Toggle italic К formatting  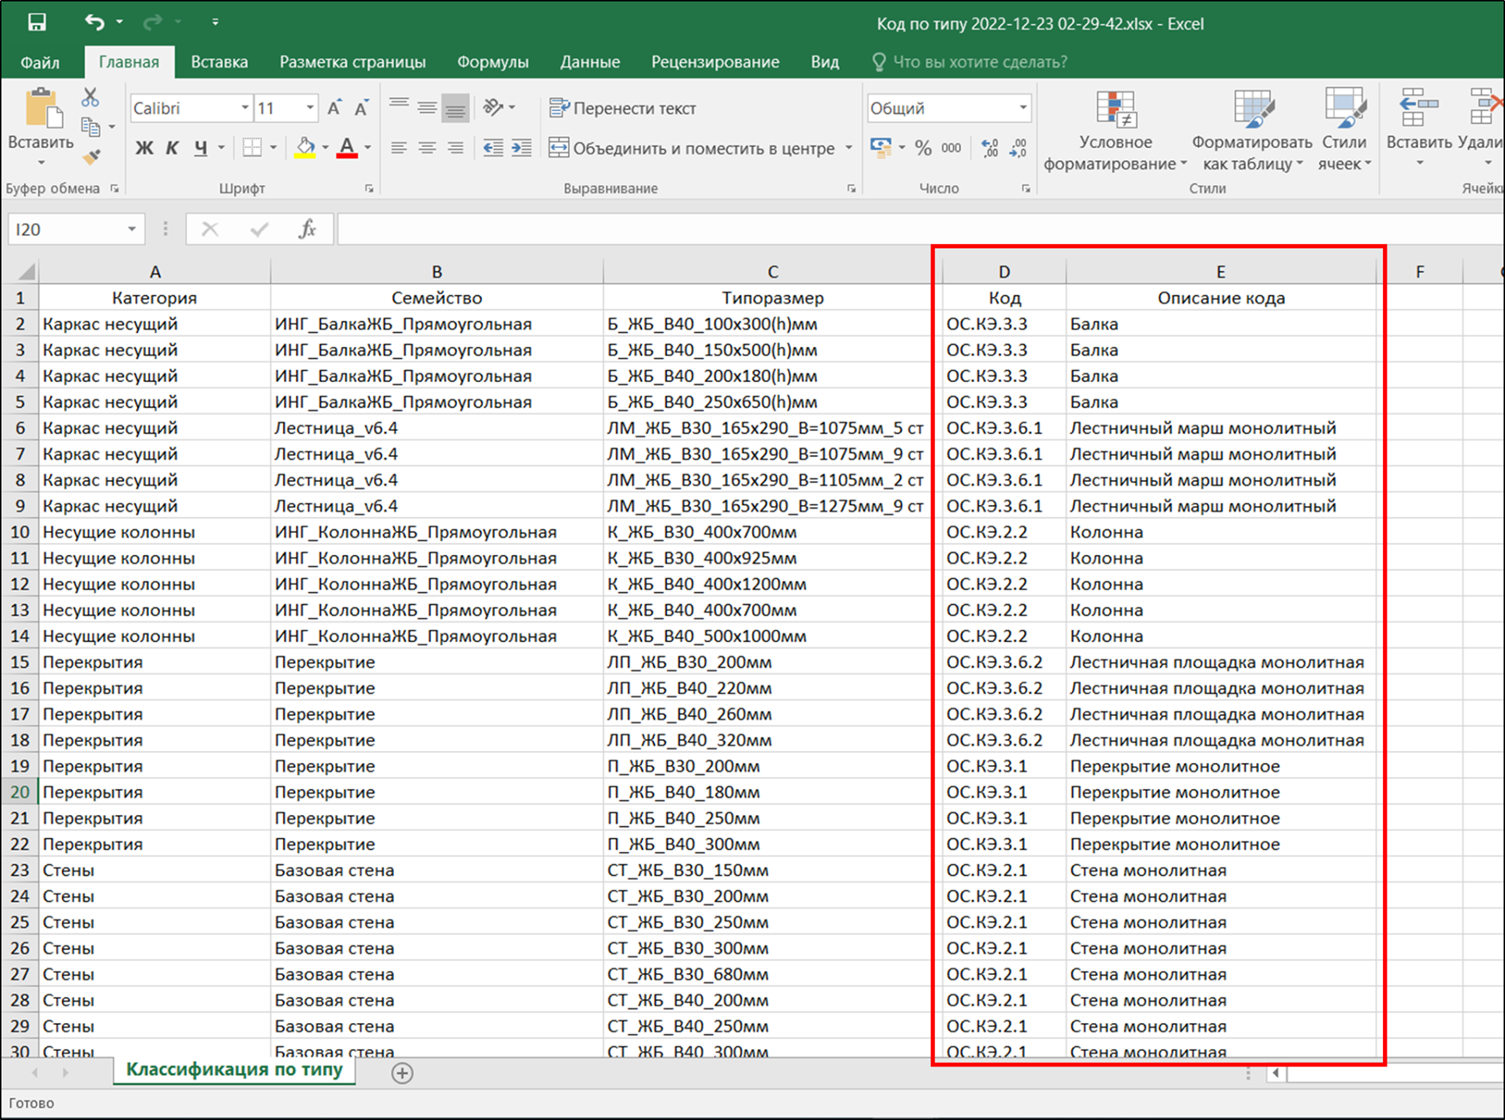[x=172, y=148]
